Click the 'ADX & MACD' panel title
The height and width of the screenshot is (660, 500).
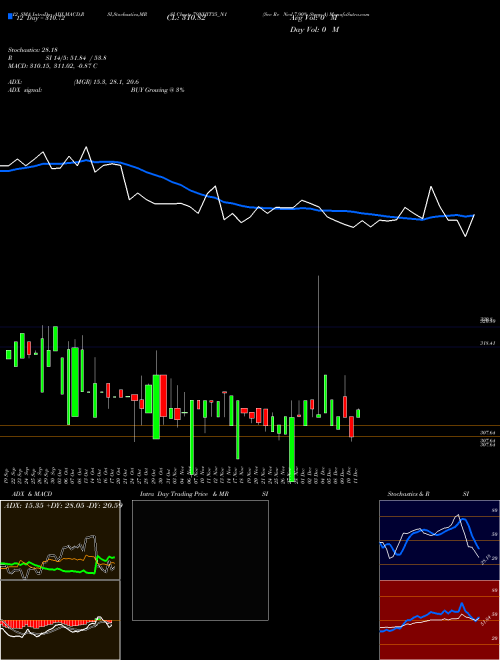click(x=32, y=494)
